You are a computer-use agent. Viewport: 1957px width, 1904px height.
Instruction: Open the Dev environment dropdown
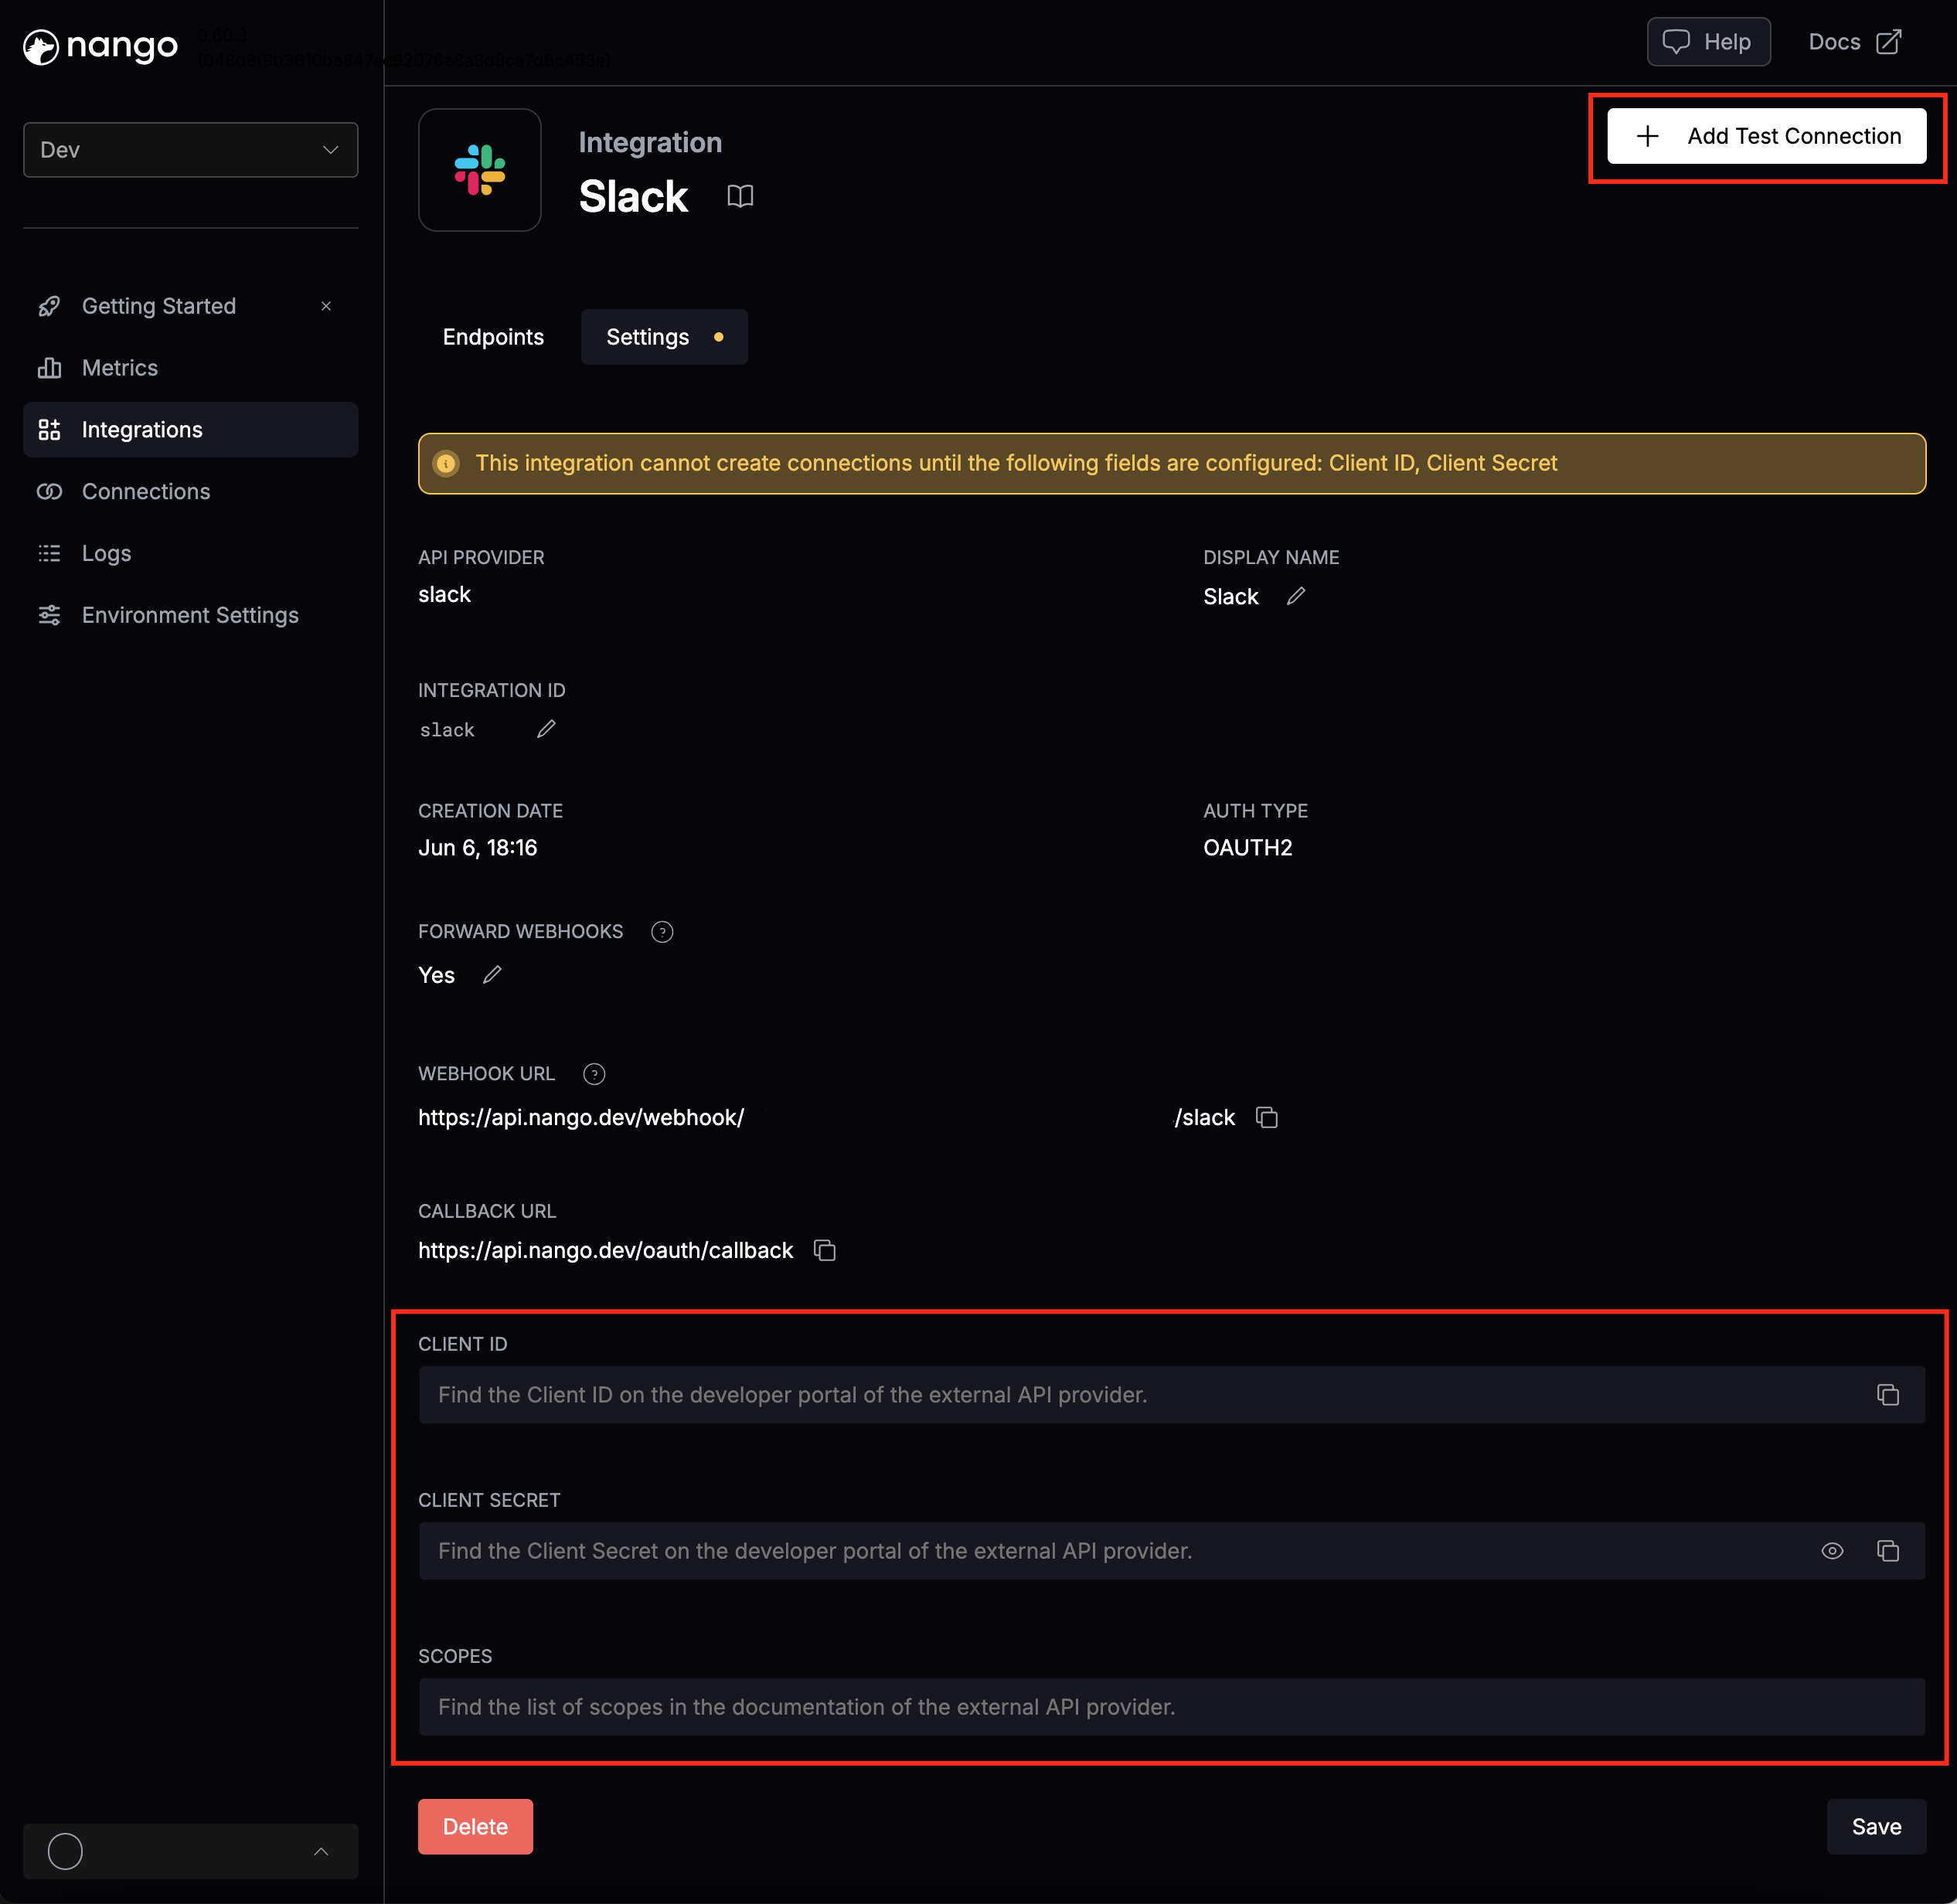190,150
